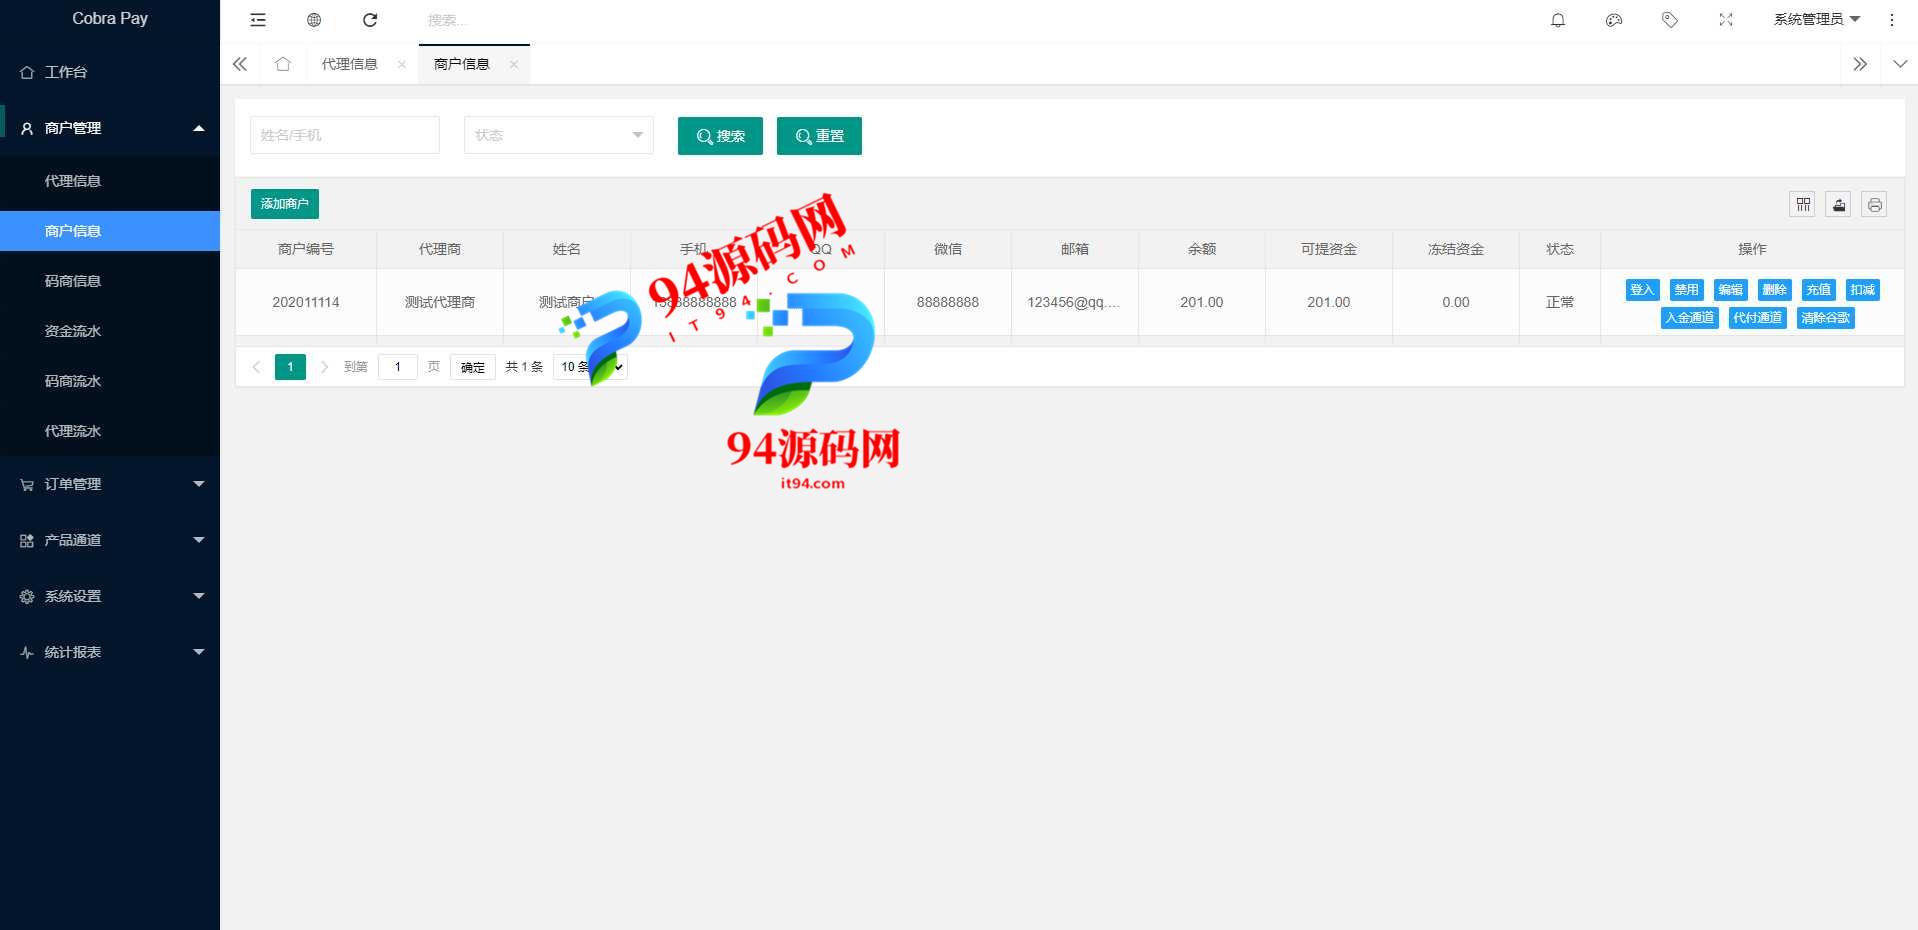1918x930 pixels.
Task: Click the 冻结资金 value 0.00
Action: click(1456, 302)
